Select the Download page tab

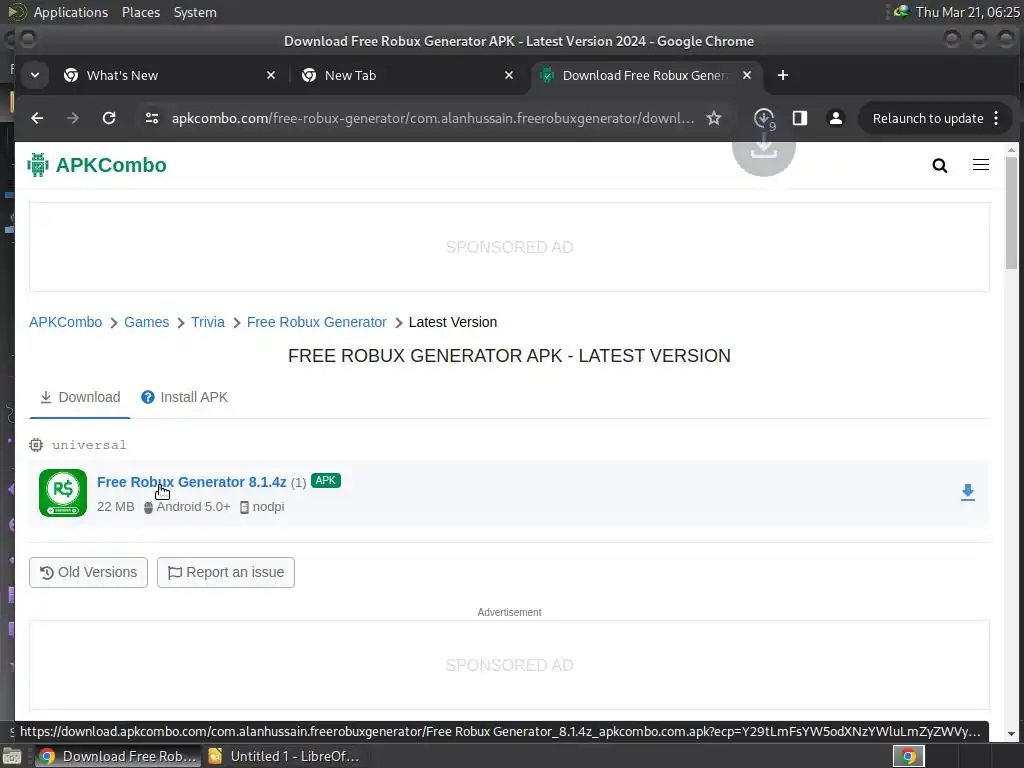80,397
